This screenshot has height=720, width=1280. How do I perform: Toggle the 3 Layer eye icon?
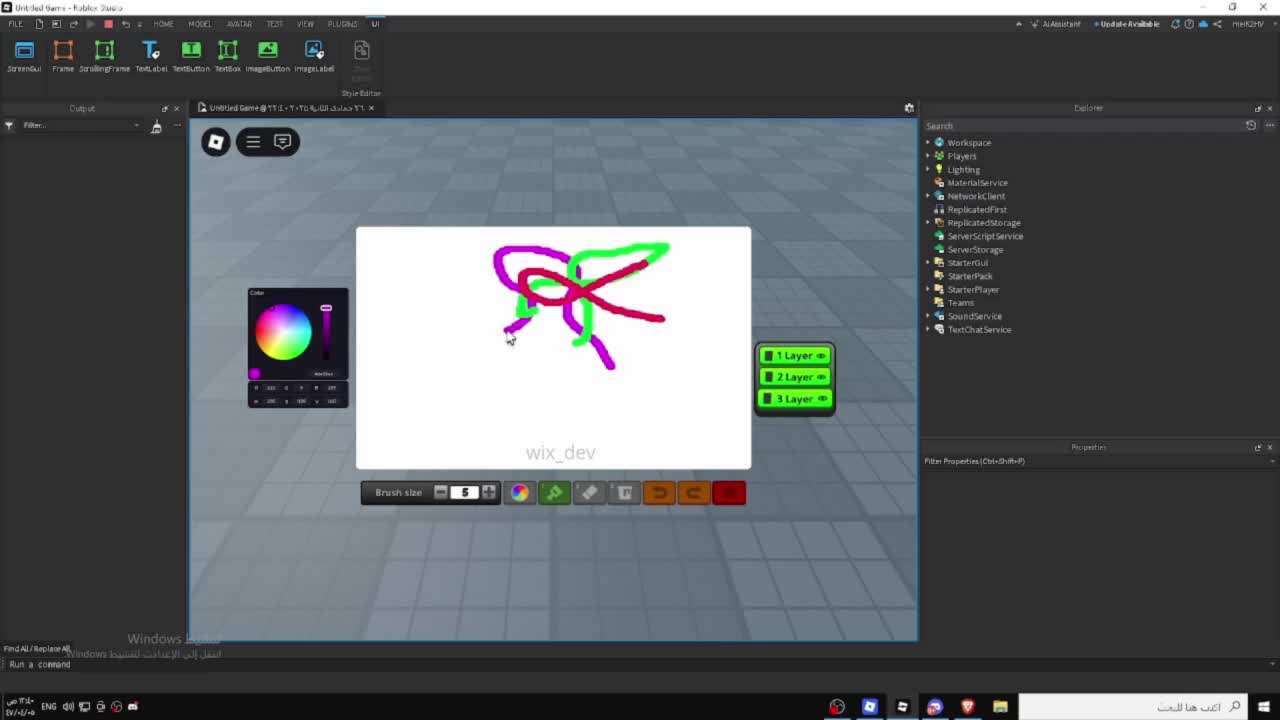[821, 399]
